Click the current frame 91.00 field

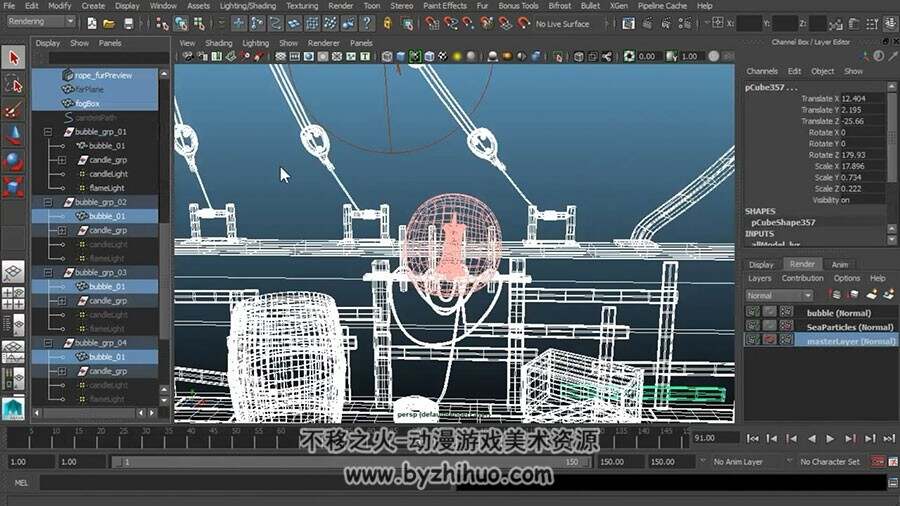(715, 438)
